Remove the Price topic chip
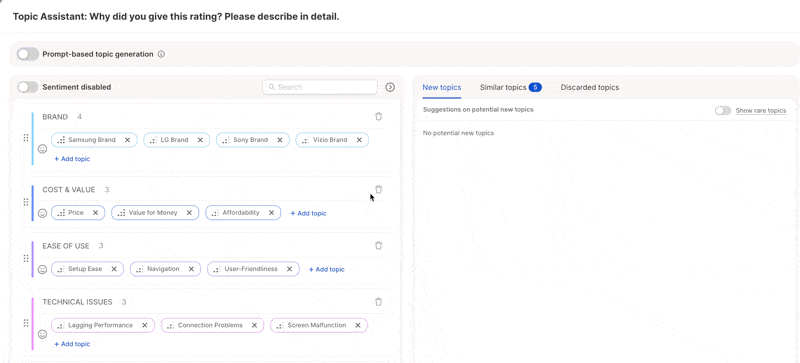The height and width of the screenshot is (363, 800). click(x=95, y=213)
